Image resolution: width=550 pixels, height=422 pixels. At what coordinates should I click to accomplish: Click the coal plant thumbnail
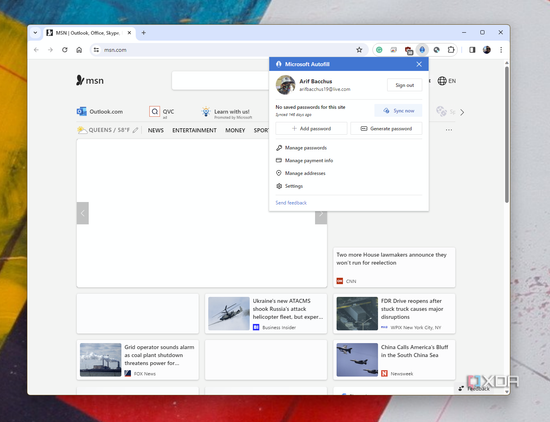click(x=101, y=360)
